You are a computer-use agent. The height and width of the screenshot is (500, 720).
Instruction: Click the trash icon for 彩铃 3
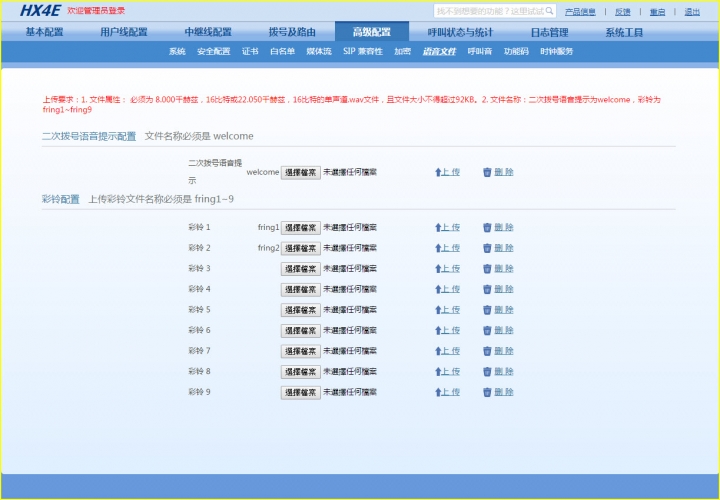487,269
